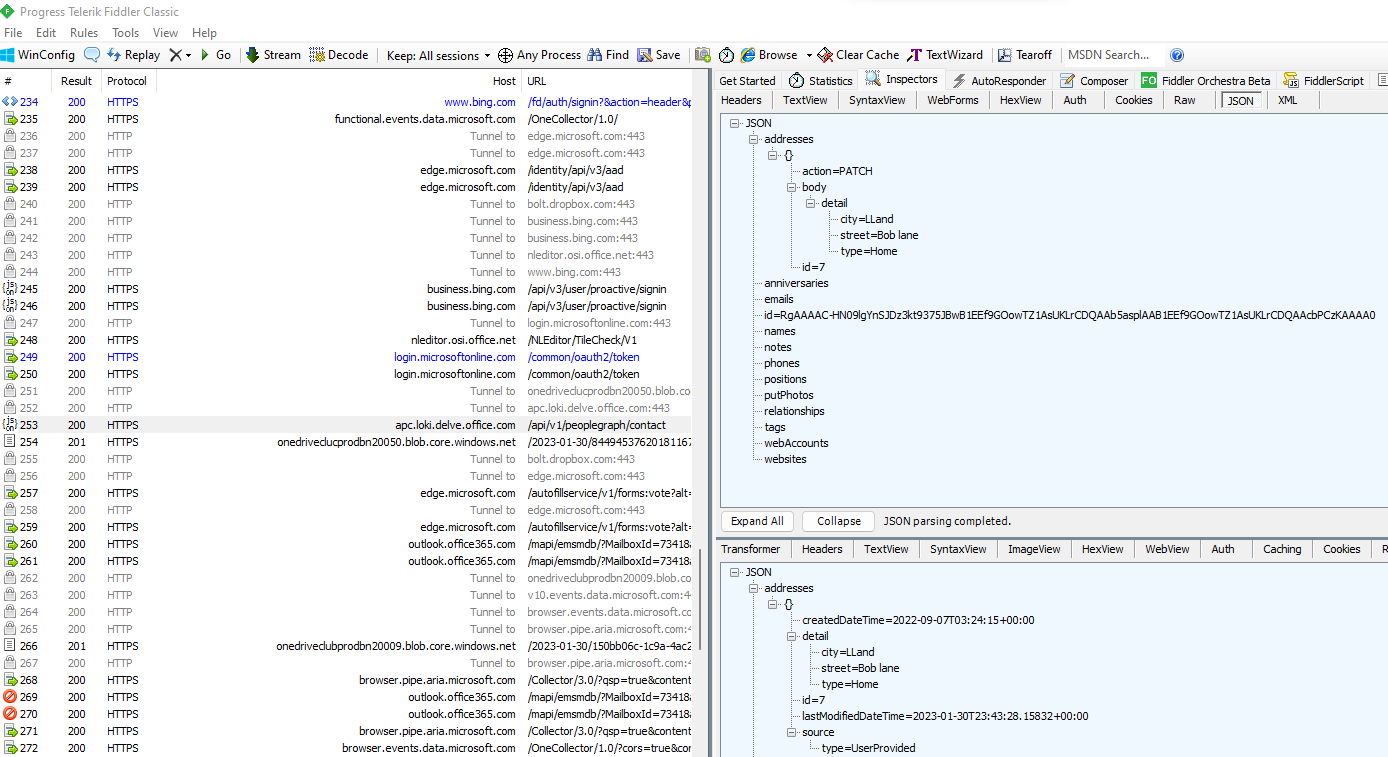The width and height of the screenshot is (1388, 757).
Task: Select the action=PATCH tree node
Action: (x=837, y=171)
